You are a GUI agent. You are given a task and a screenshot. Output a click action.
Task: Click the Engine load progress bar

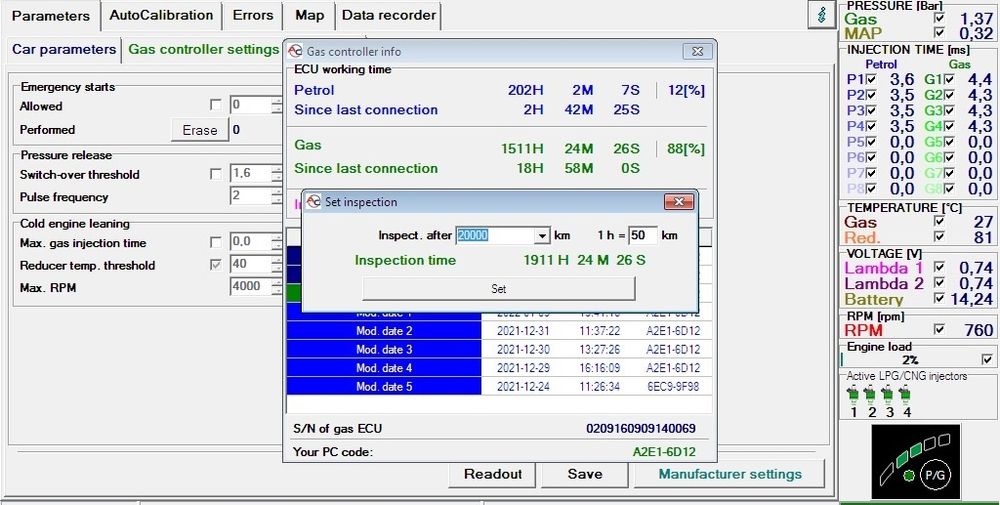click(910, 360)
